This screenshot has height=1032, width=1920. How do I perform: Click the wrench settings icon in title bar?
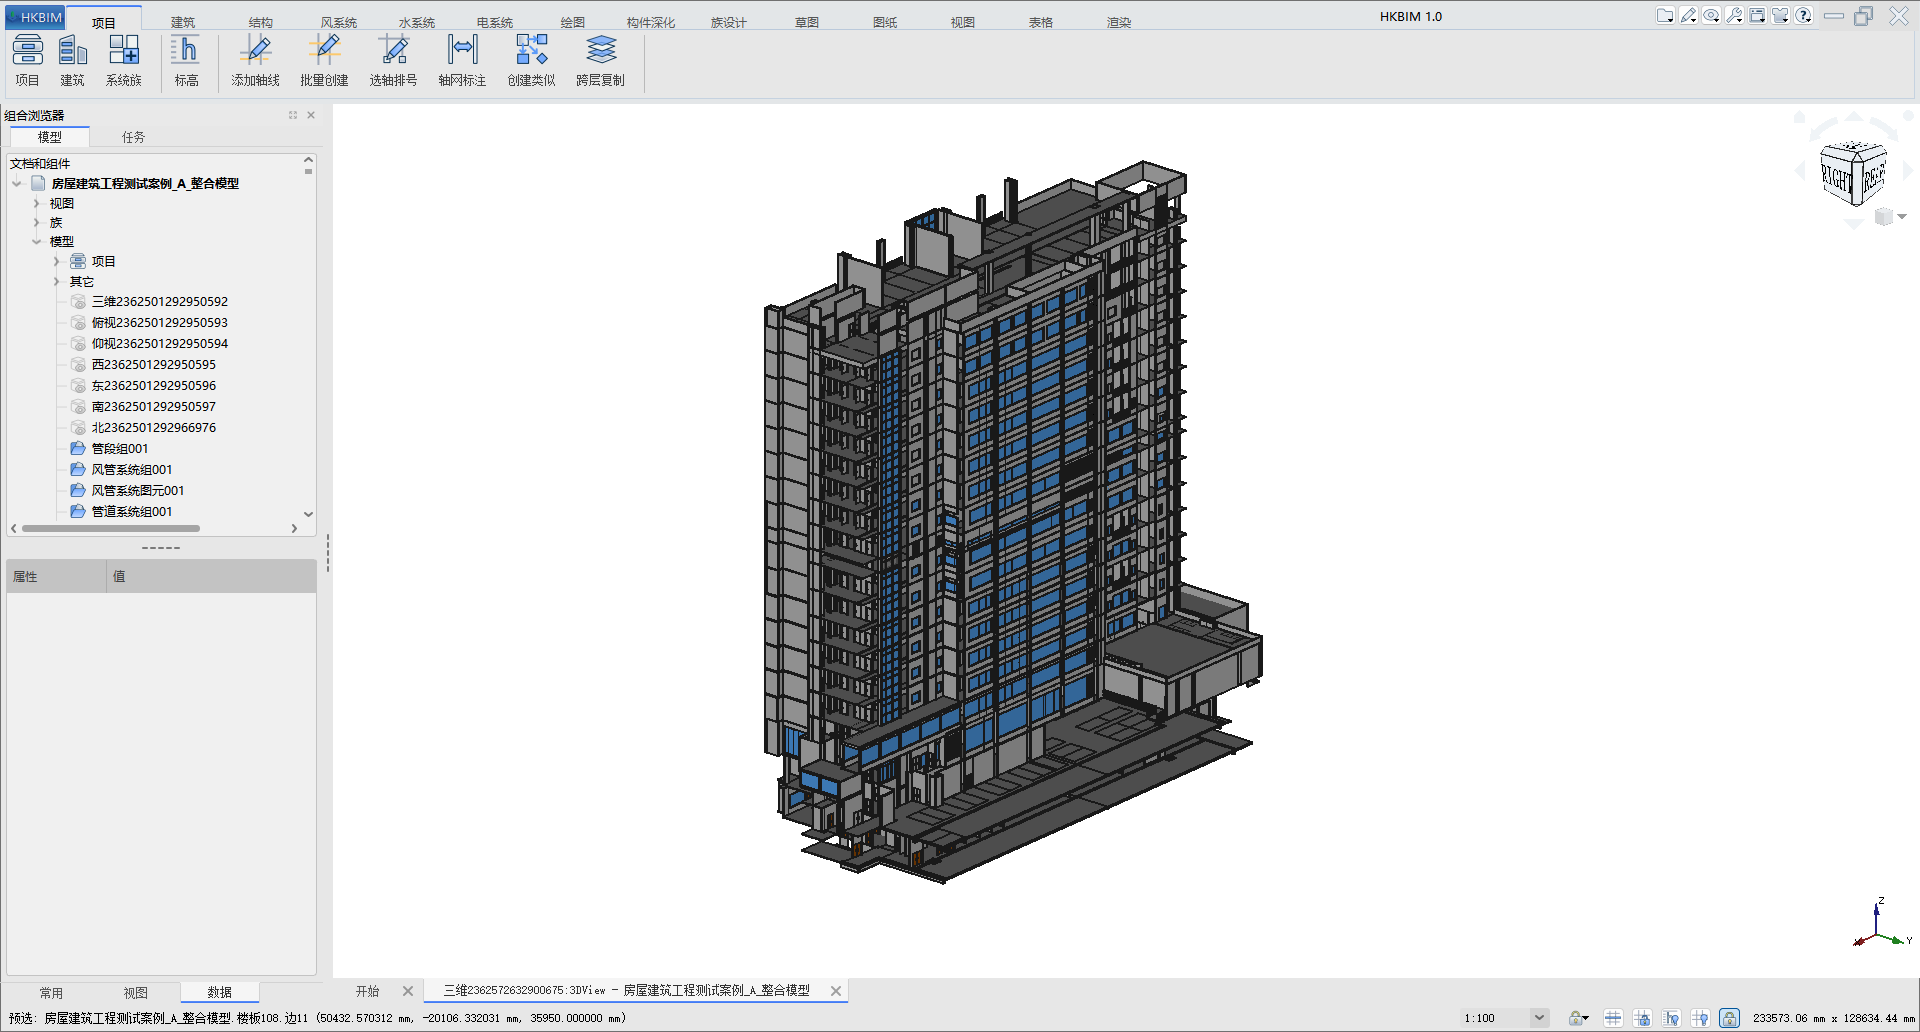click(x=1734, y=16)
